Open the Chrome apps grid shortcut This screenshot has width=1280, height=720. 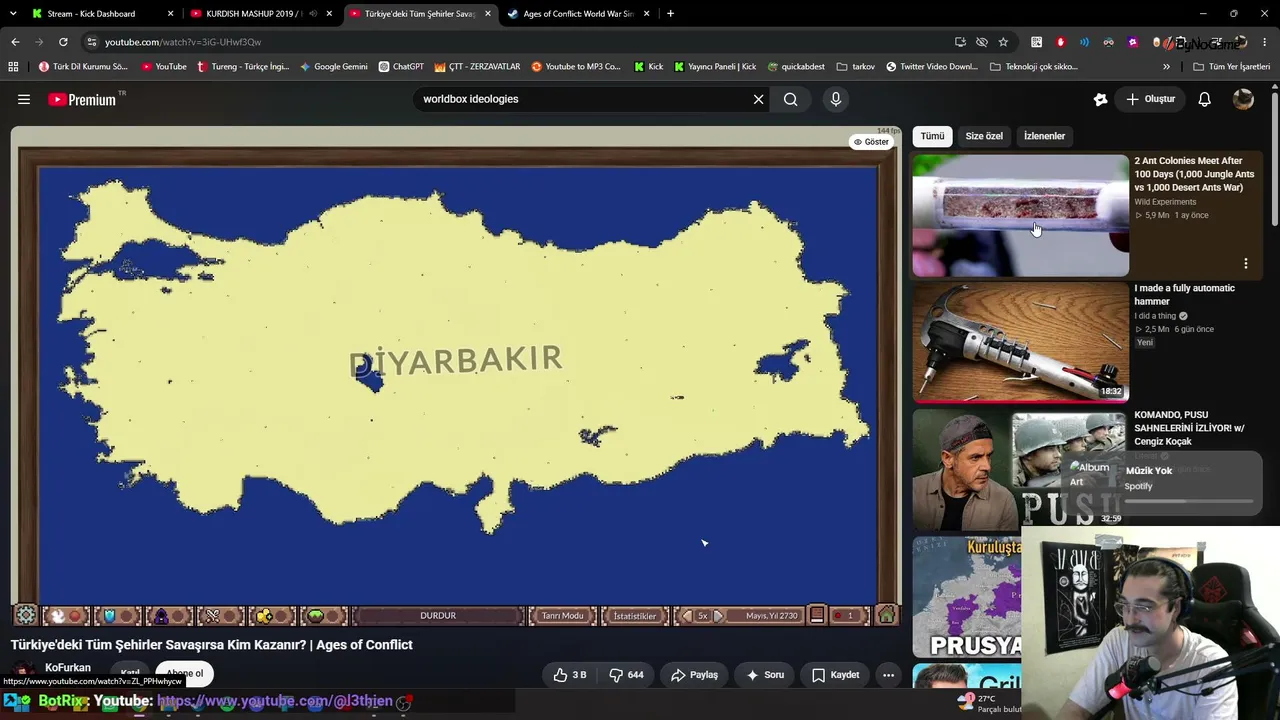click(x=13, y=67)
